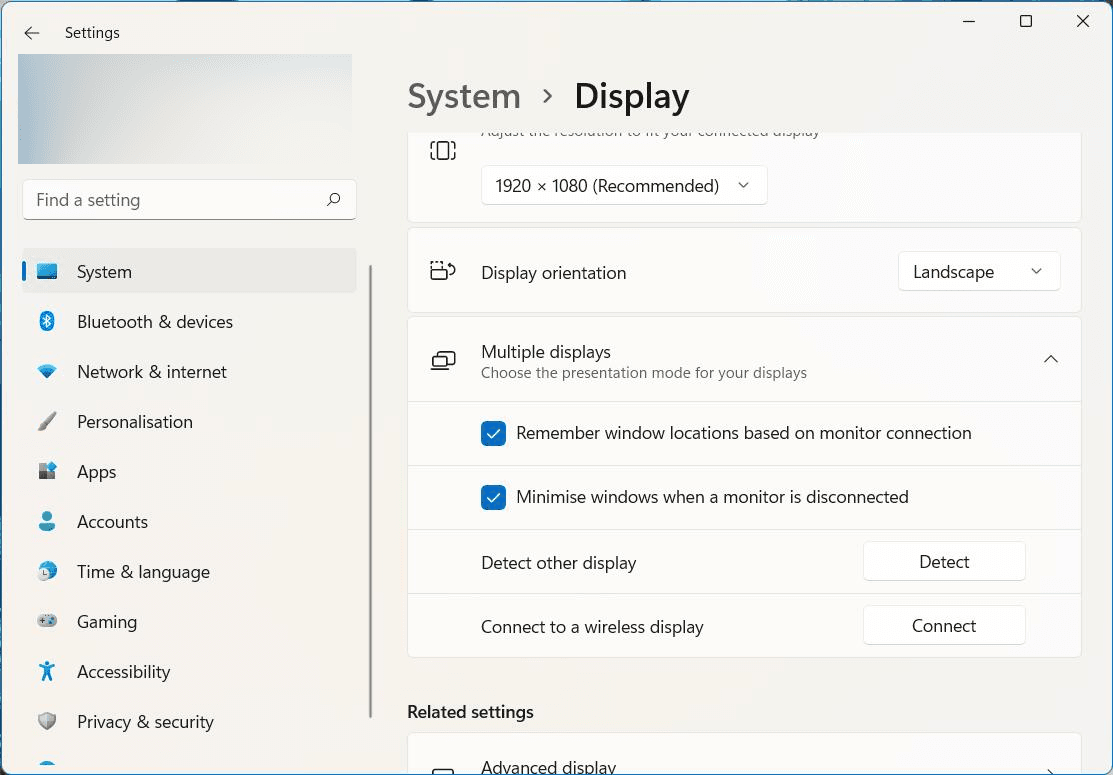
Task: Click the Time & language clock icon
Action: click(x=47, y=571)
